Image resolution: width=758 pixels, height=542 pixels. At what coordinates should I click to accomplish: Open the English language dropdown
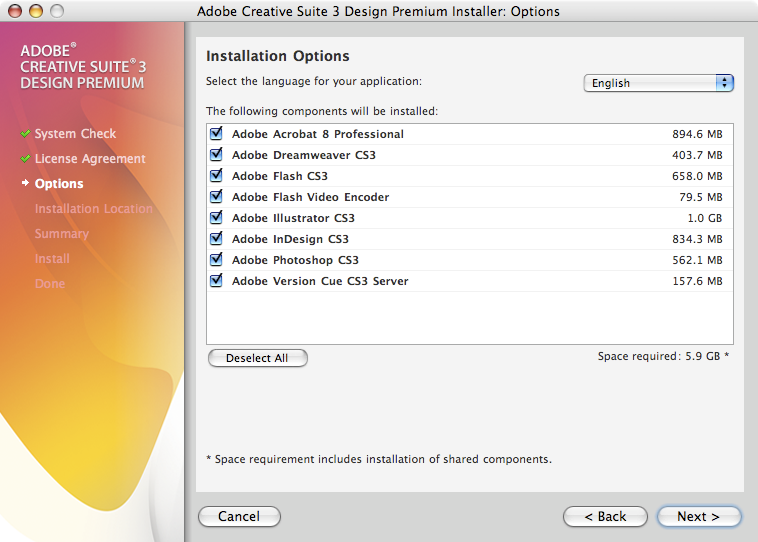coord(658,83)
